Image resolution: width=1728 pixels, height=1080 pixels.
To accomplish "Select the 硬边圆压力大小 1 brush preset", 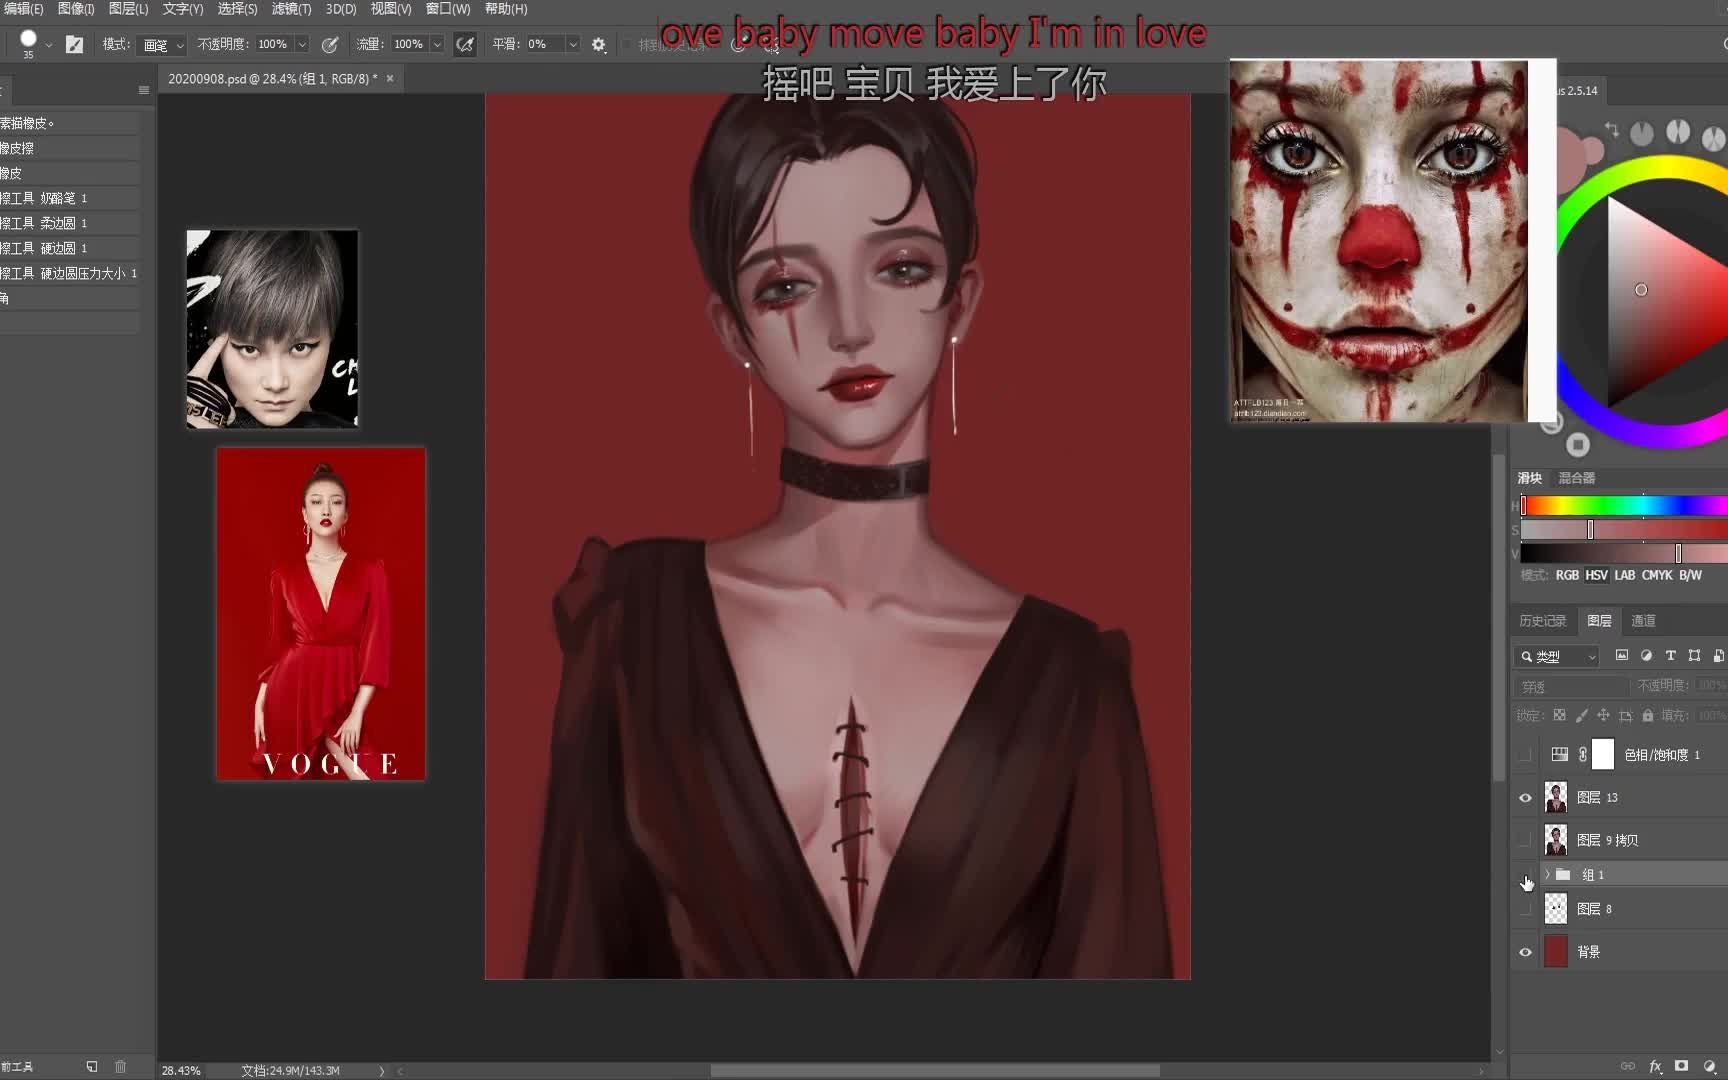I will [x=69, y=273].
